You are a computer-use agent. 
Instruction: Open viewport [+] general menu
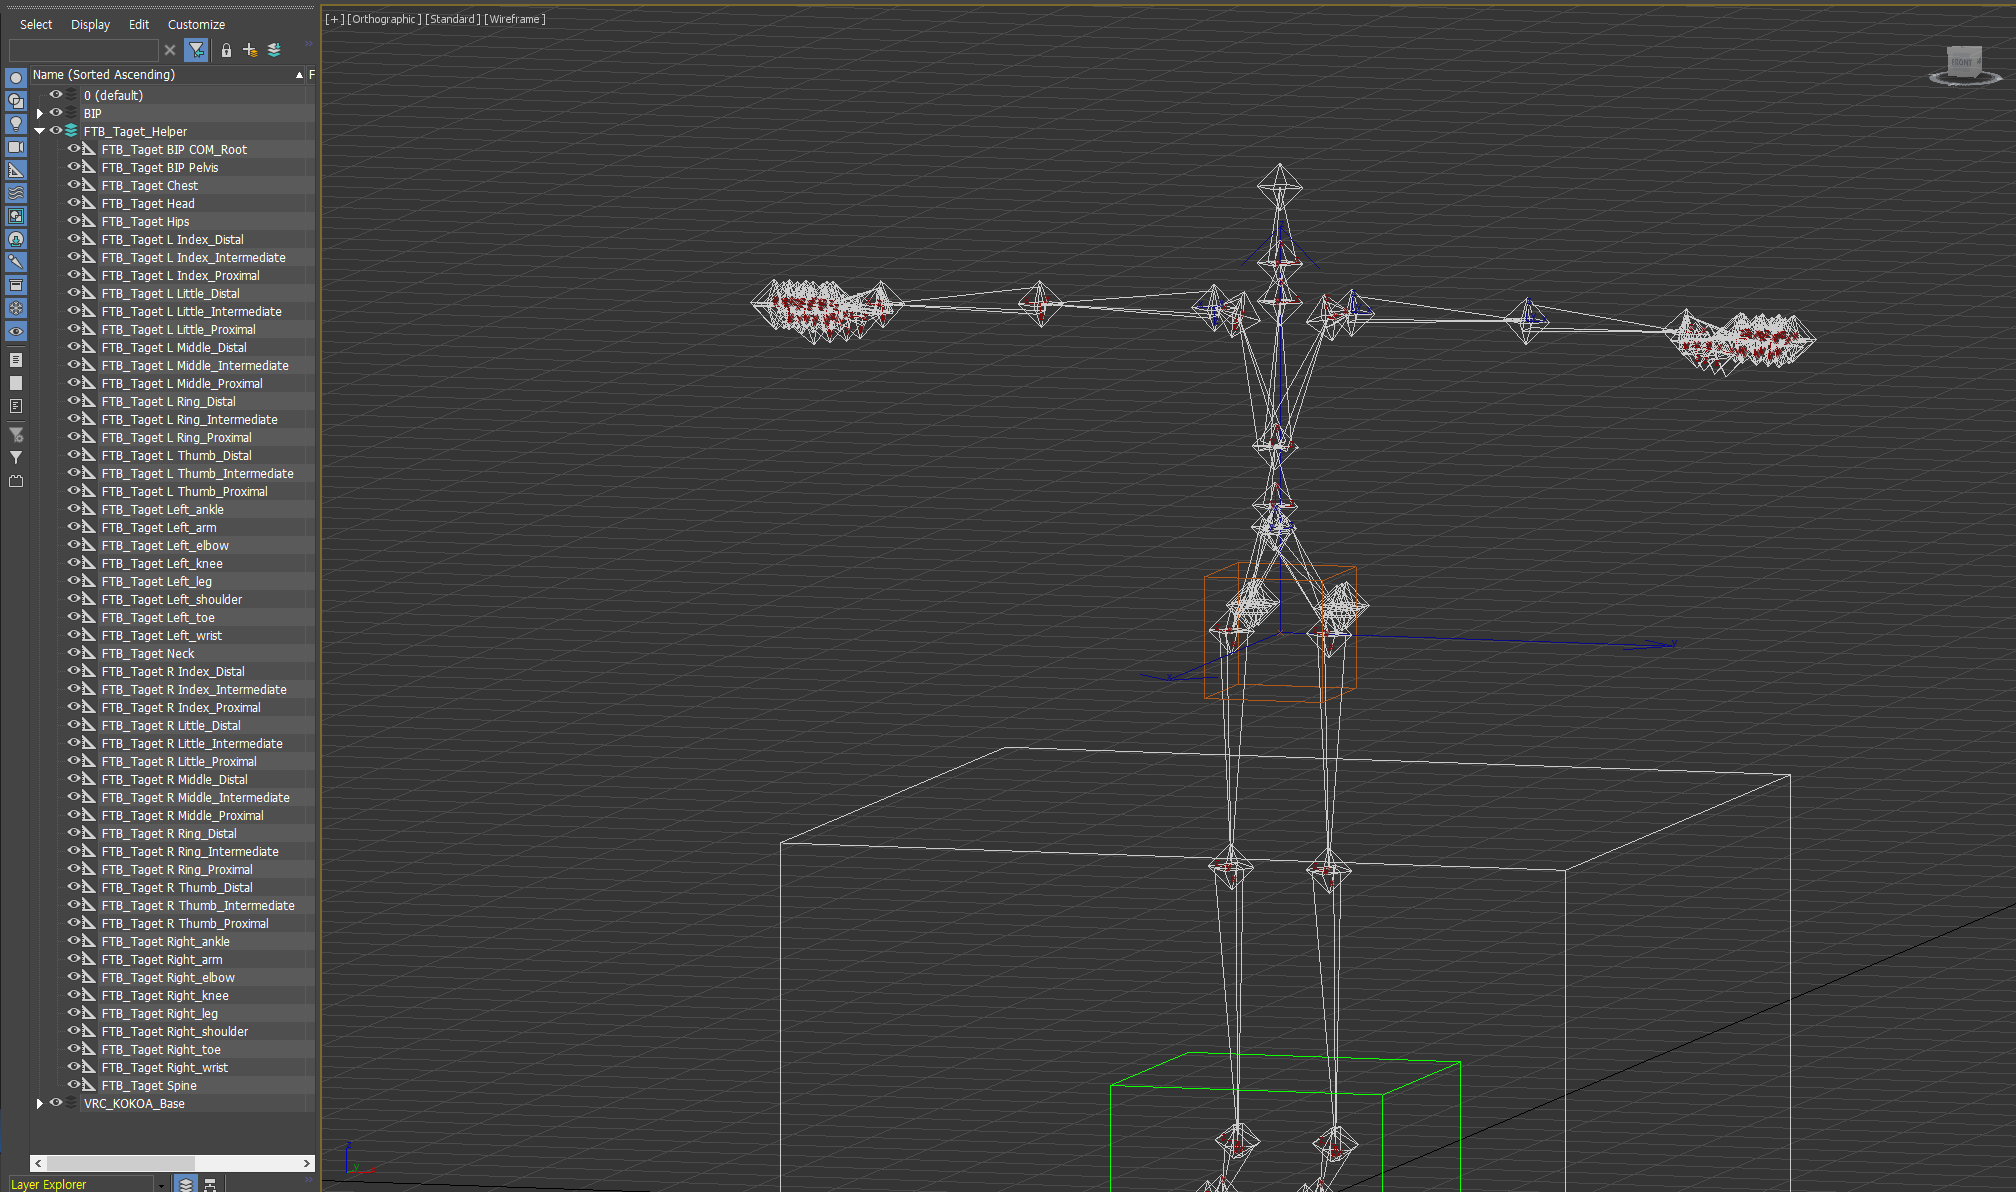click(335, 19)
